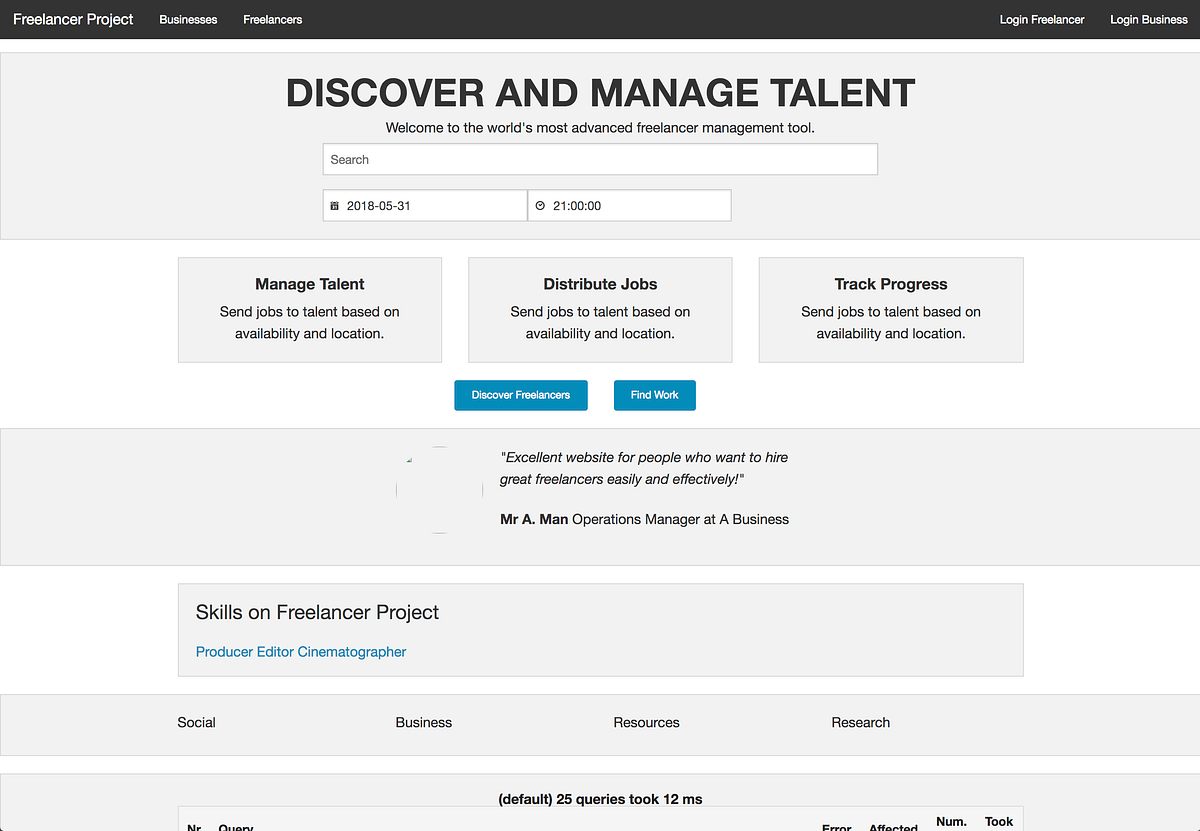1200x831 pixels.
Task: Open the Freelancer Project home brand link
Action: point(73,19)
